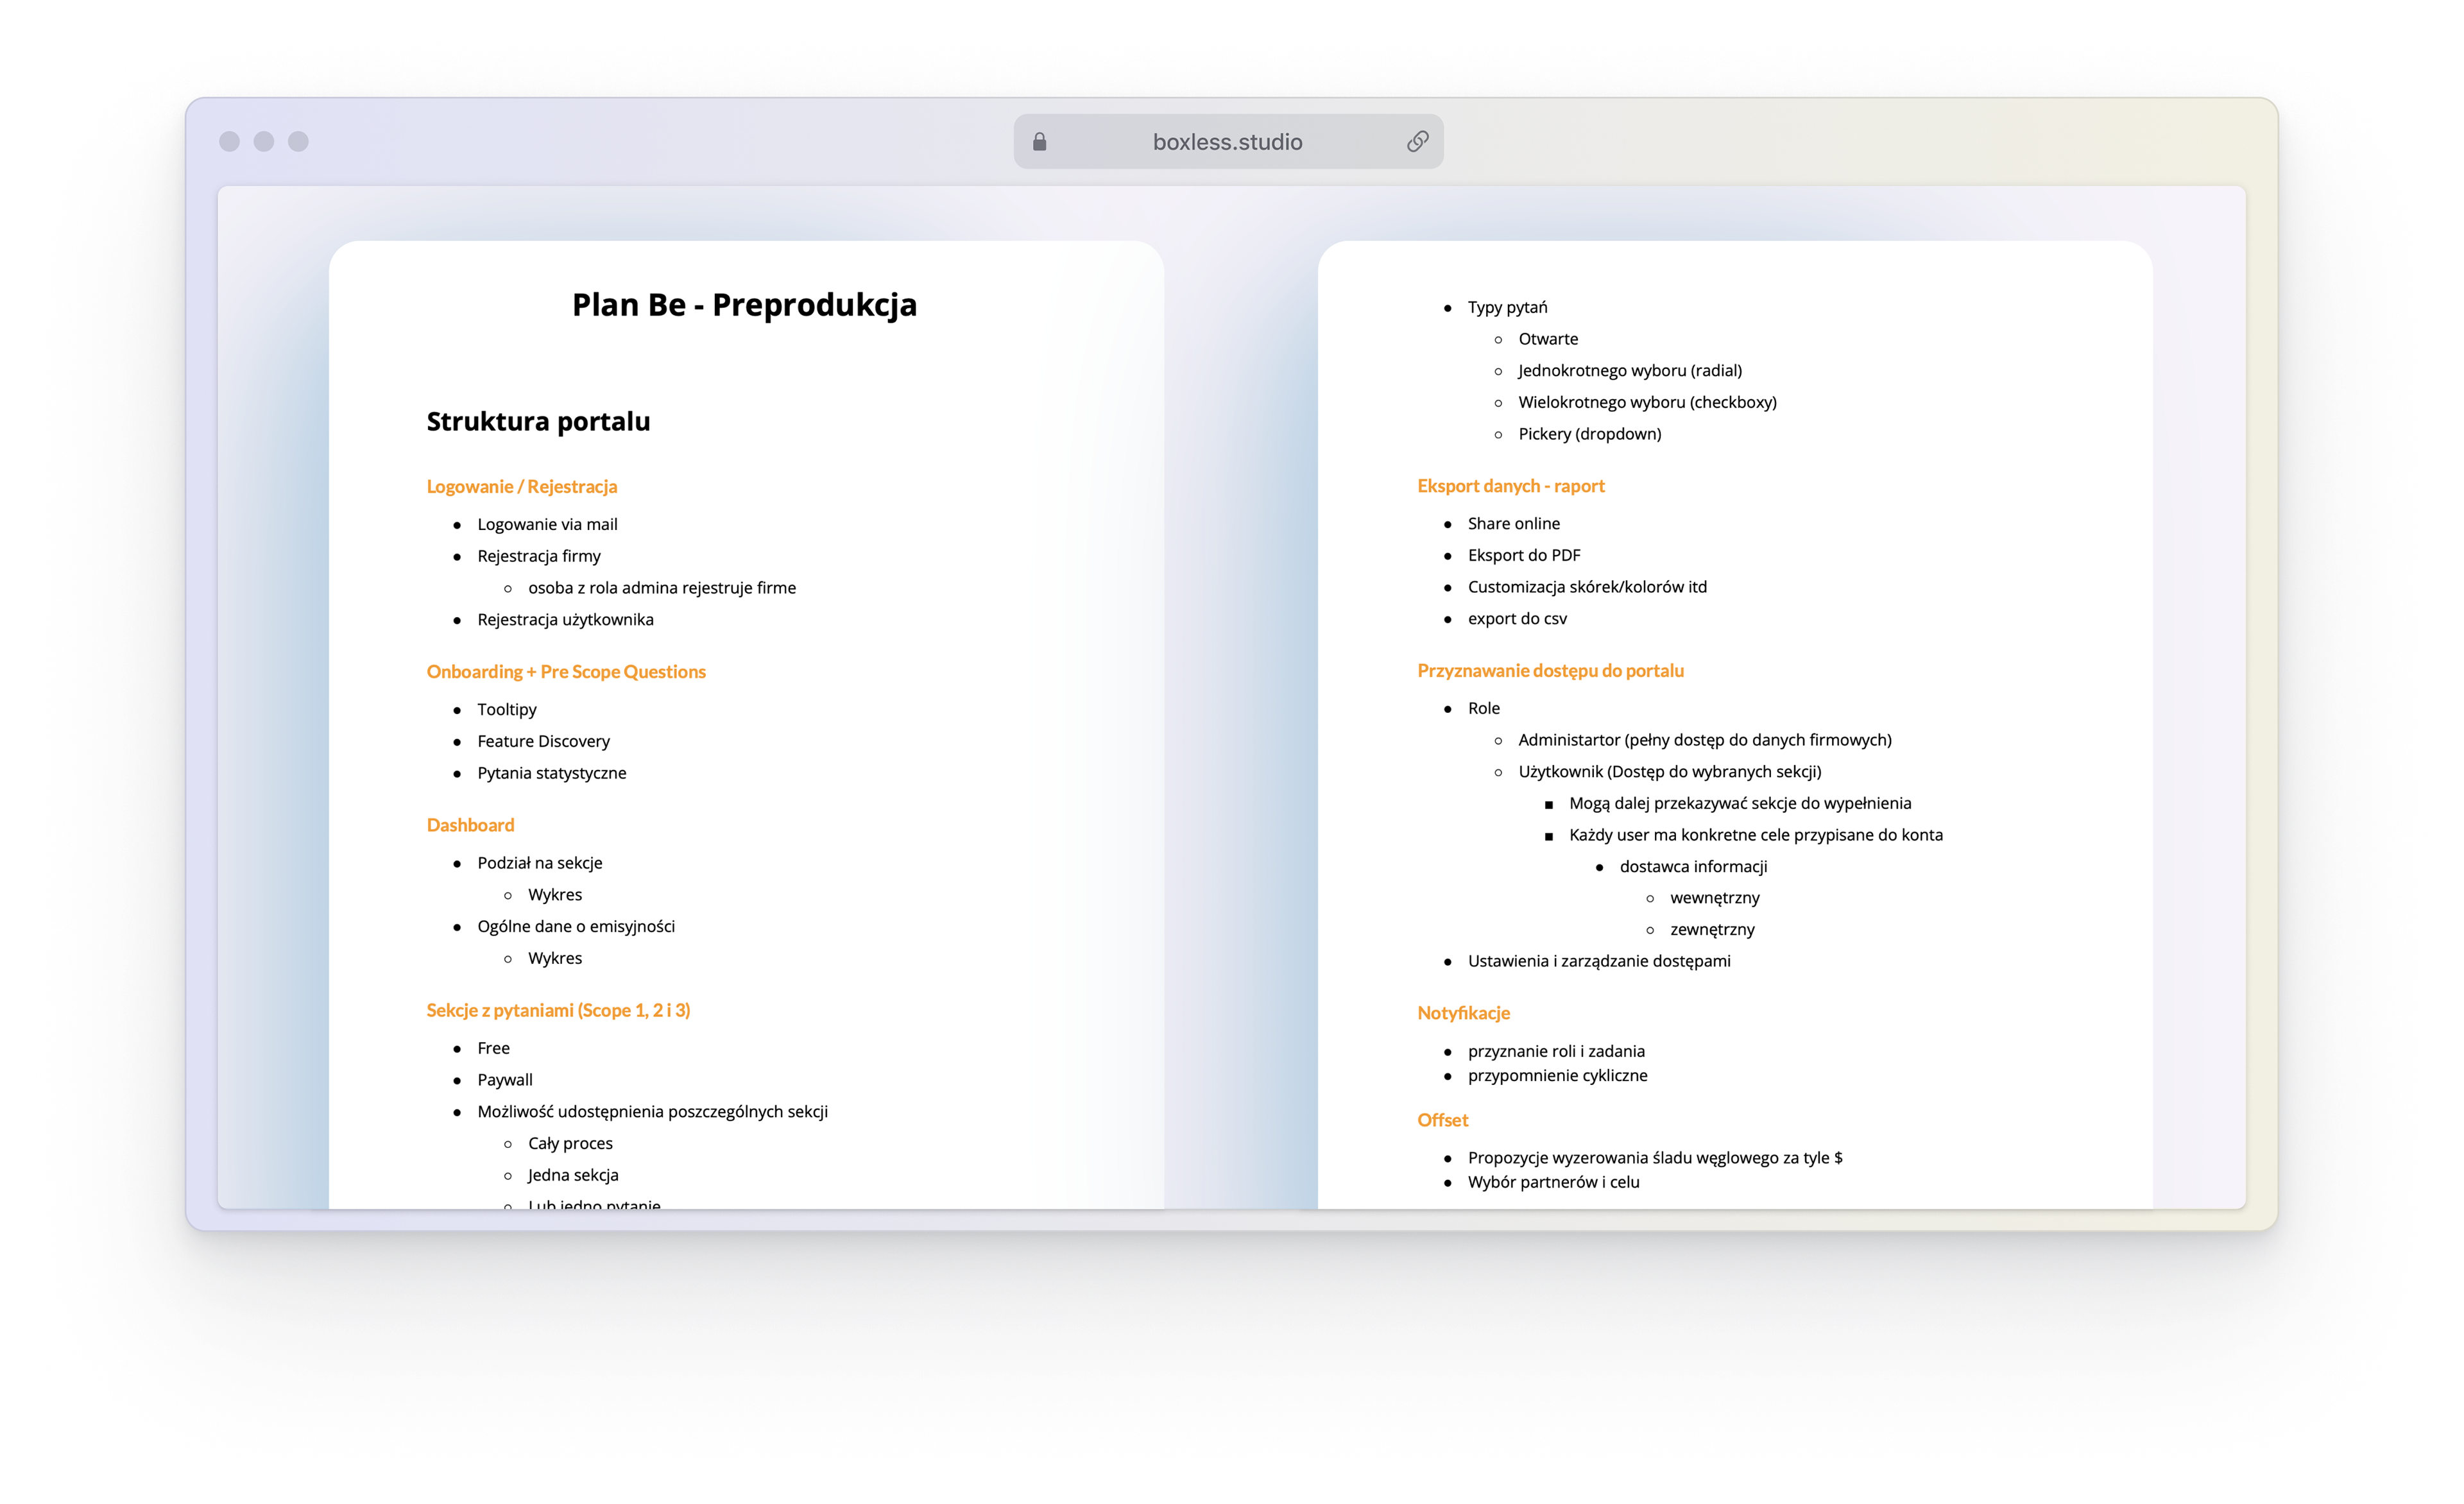Click Mogą dalej przekazywać sekcje do wypełnienia
This screenshot has height=1504, width=2464.
click(x=1740, y=803)
